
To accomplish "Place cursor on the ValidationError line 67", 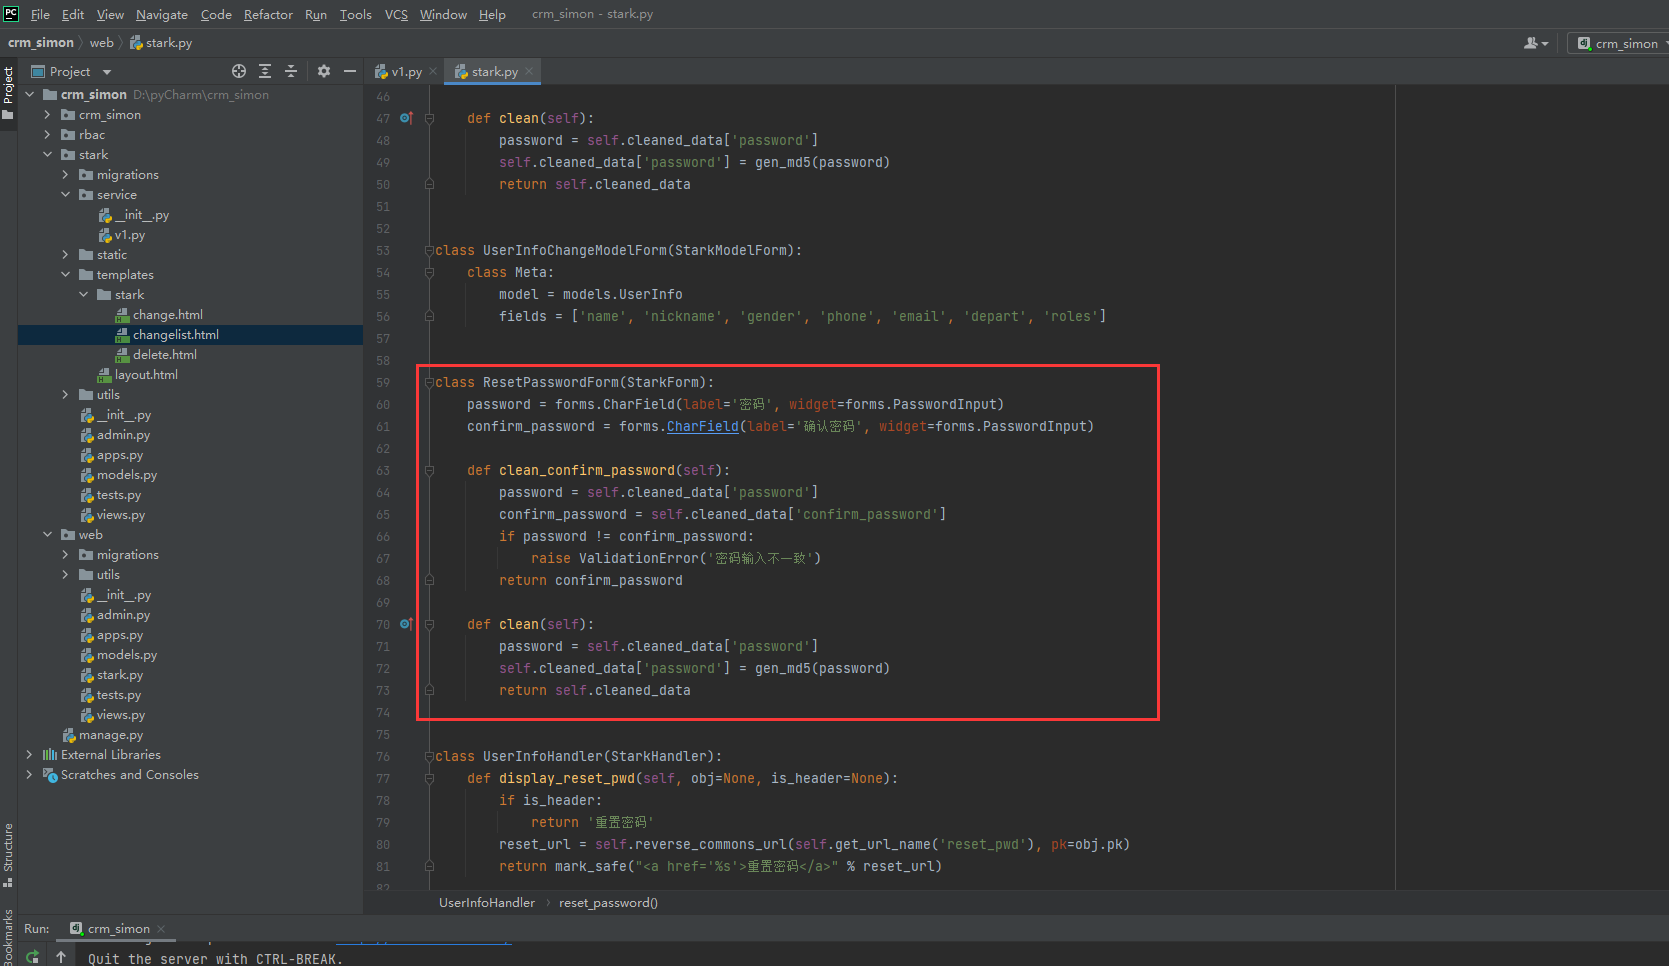I will tap(676, 558).
